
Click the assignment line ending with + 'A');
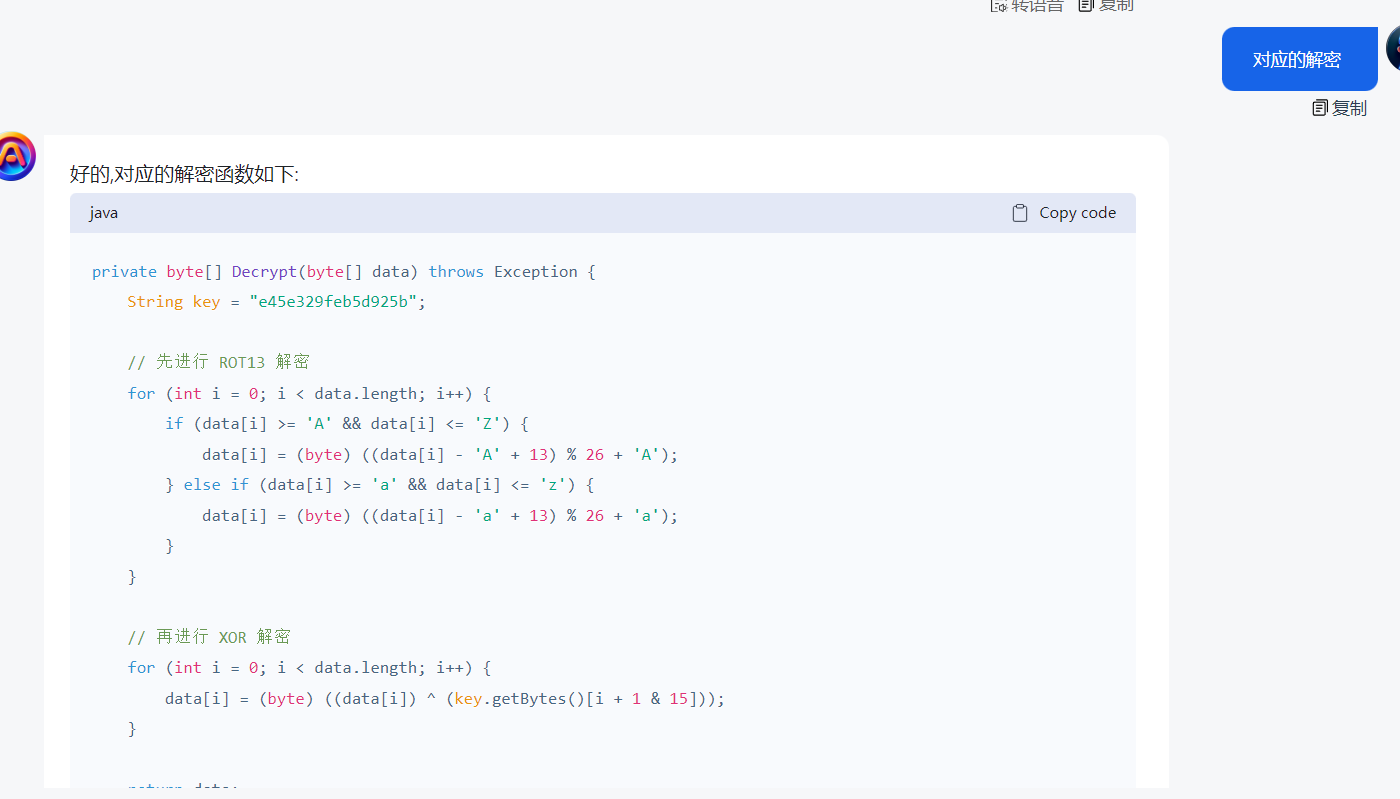coord(440,455)
